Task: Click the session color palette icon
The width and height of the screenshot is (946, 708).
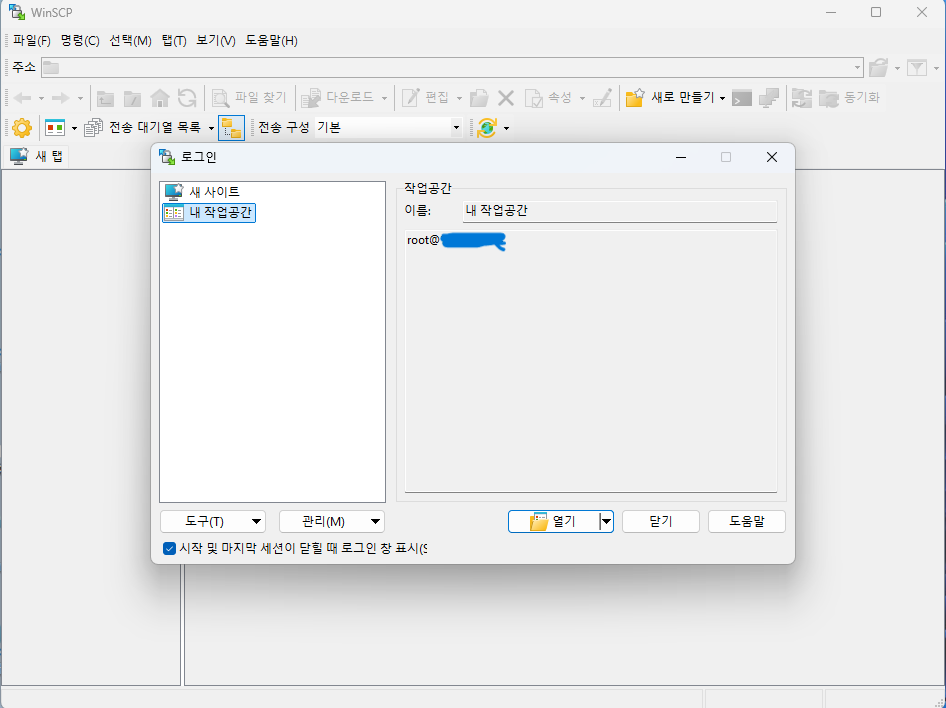Action: 55,128
